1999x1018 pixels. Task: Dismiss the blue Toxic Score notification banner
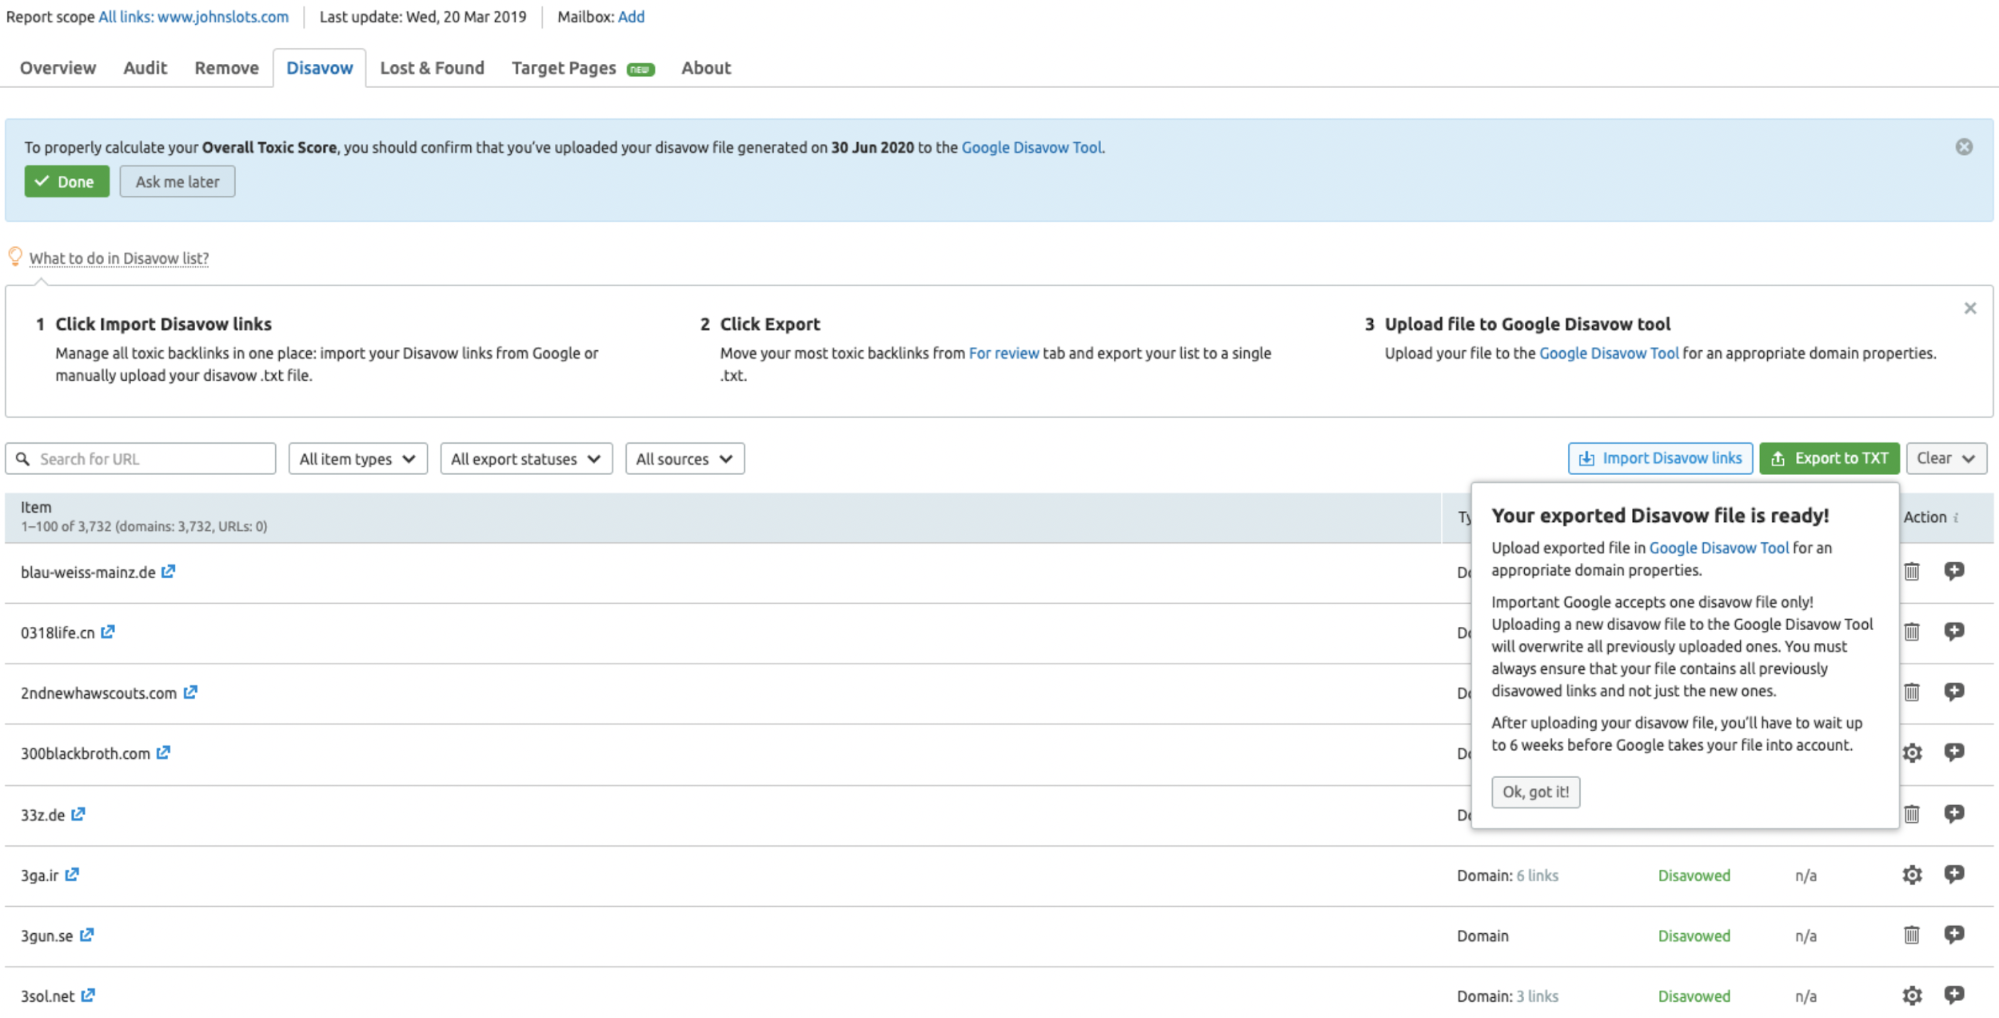click(1963, 147)
